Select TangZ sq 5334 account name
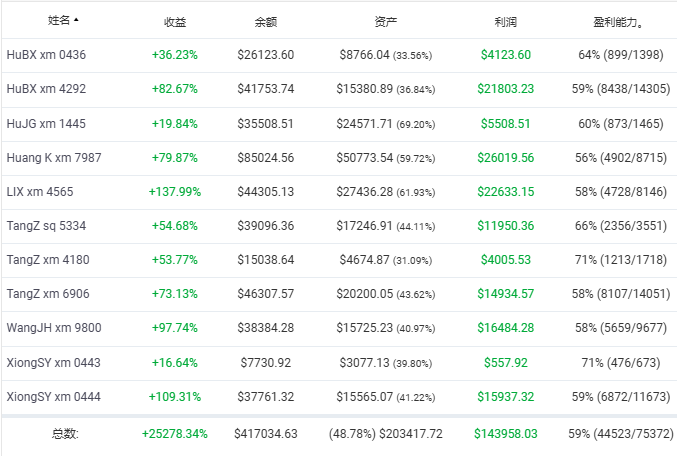Viewport: 677px width, 456px height. pos(46,226)
